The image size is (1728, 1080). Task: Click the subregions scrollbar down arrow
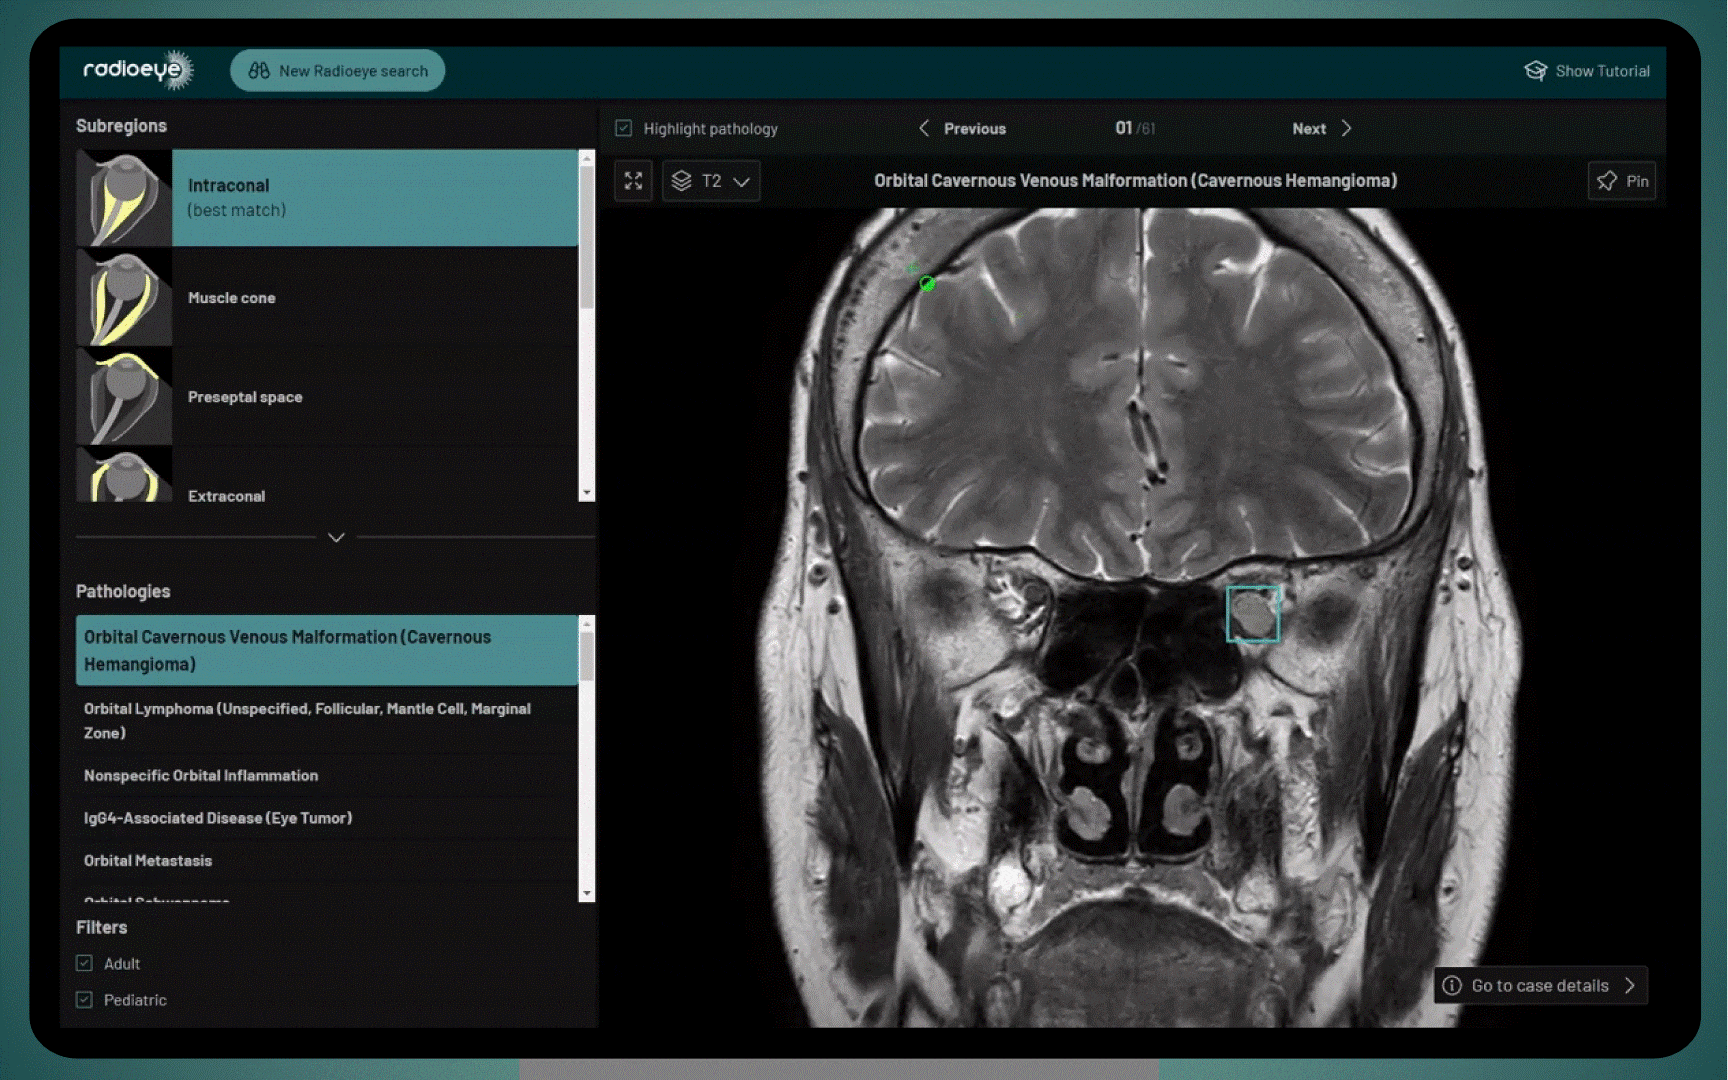587,494
